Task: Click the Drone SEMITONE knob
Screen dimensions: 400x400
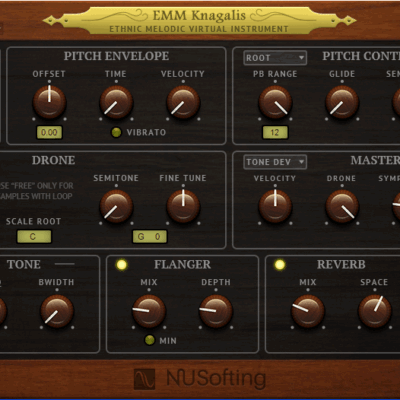Action: pyautogui.click(x=116, y=206)
